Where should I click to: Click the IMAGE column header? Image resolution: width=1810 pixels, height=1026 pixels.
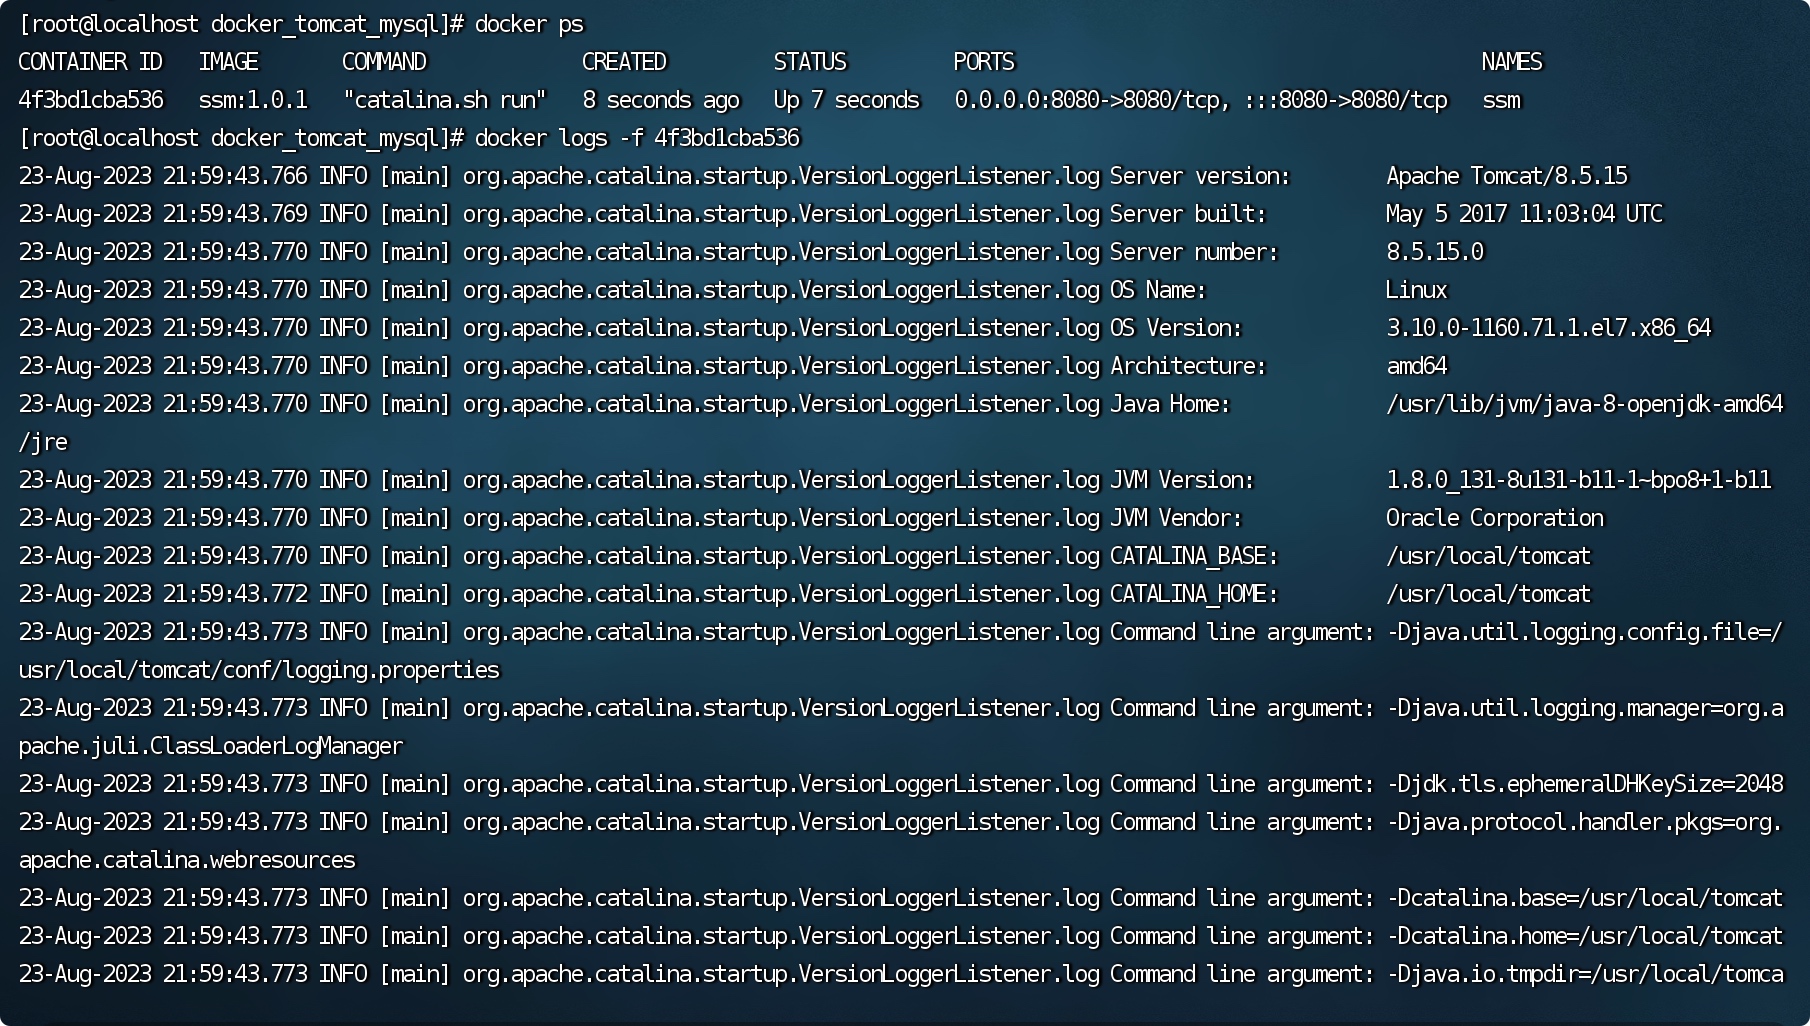pyautogui.click(x=228, y=62)
